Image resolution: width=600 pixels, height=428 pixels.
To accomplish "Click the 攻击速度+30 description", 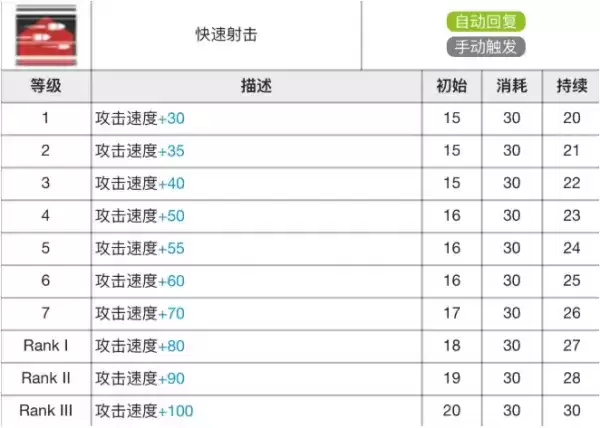I will pos(140,119).
